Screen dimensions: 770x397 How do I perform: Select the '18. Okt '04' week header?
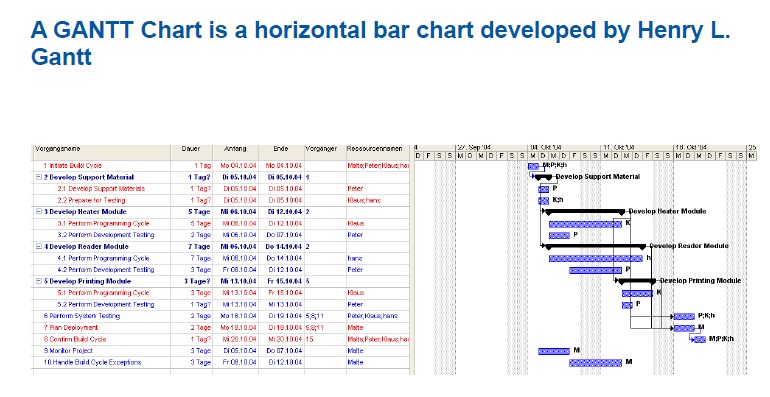point(710,148)
